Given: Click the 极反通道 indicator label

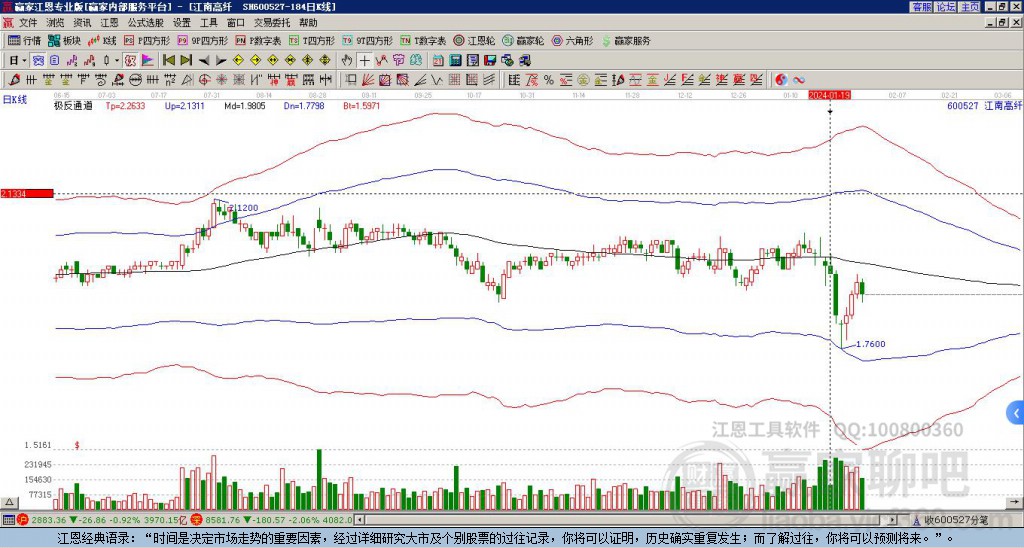Looking at the screenshot, I should click(x=73, y=105).
